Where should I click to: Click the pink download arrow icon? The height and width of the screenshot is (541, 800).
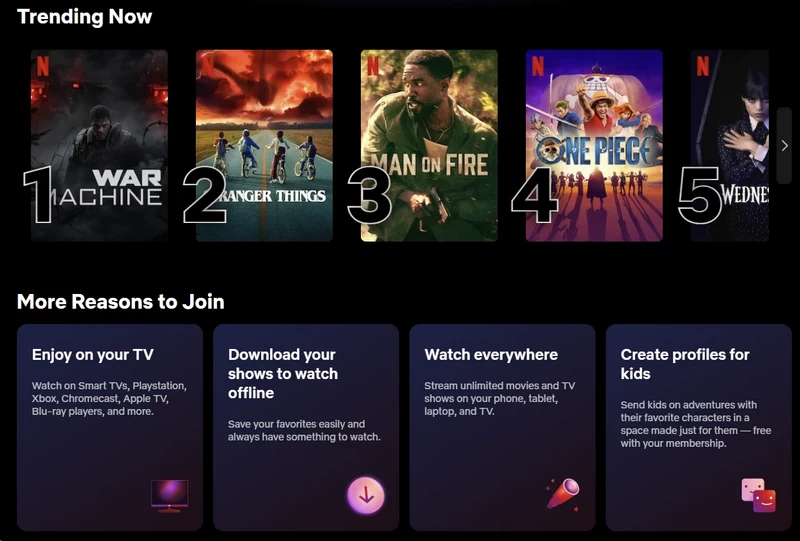(x=366, y=495)
